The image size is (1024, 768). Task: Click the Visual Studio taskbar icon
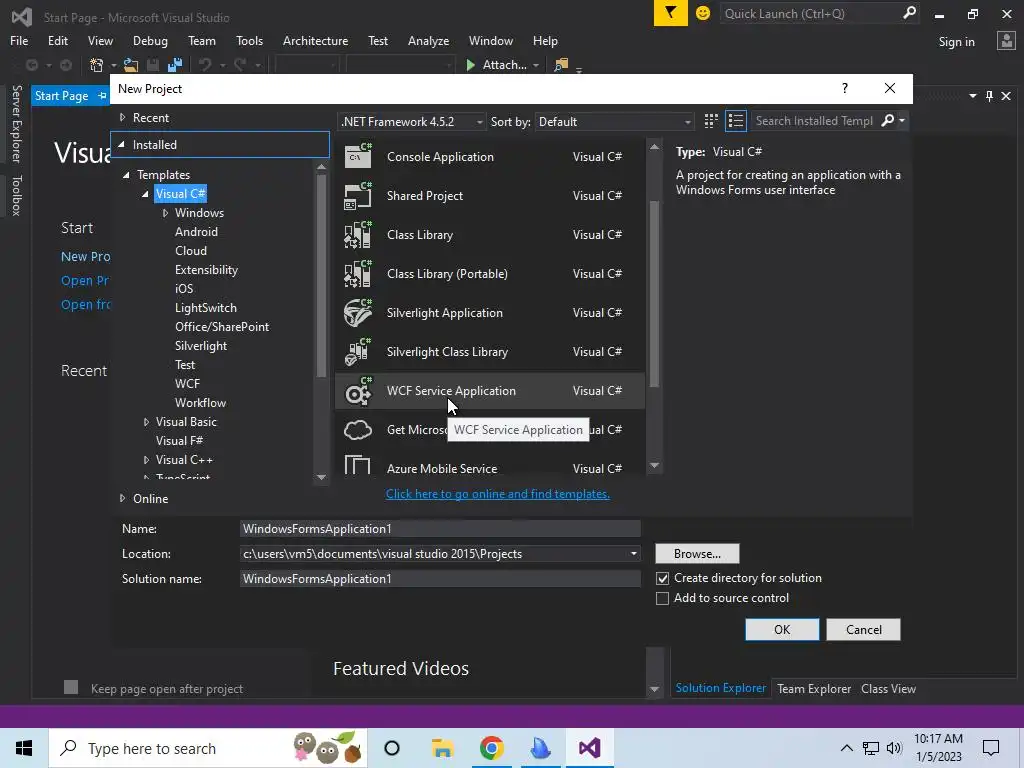(589, 748)
